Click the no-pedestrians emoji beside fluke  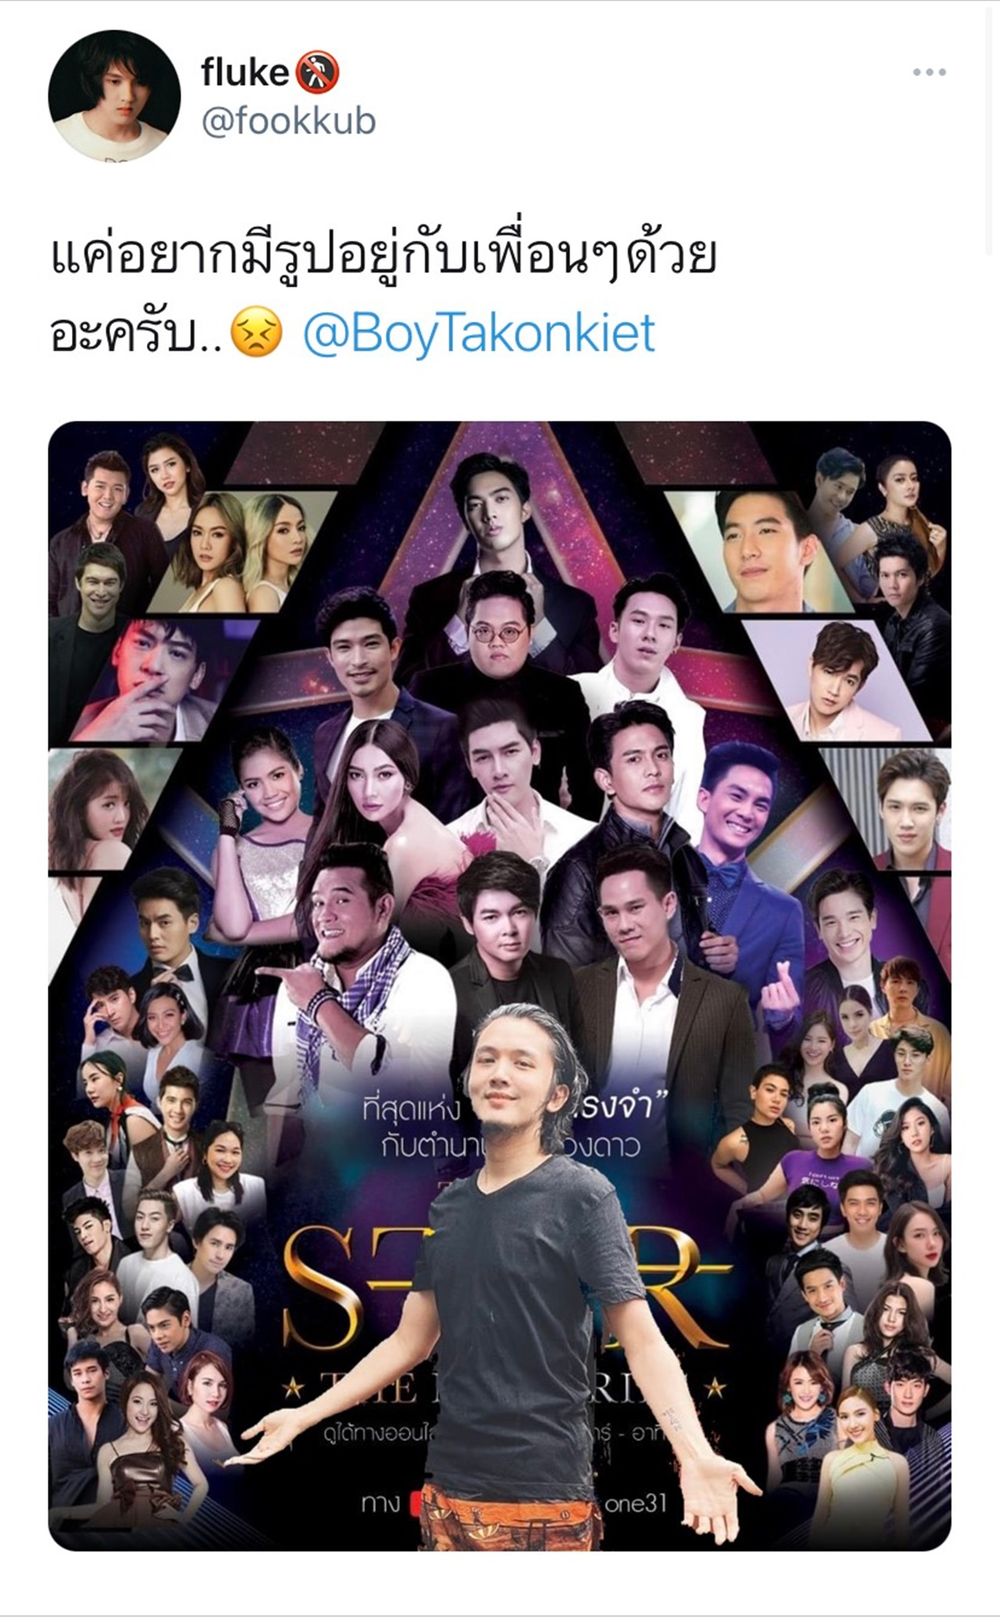pyautogui.click(x=318, y=72)
